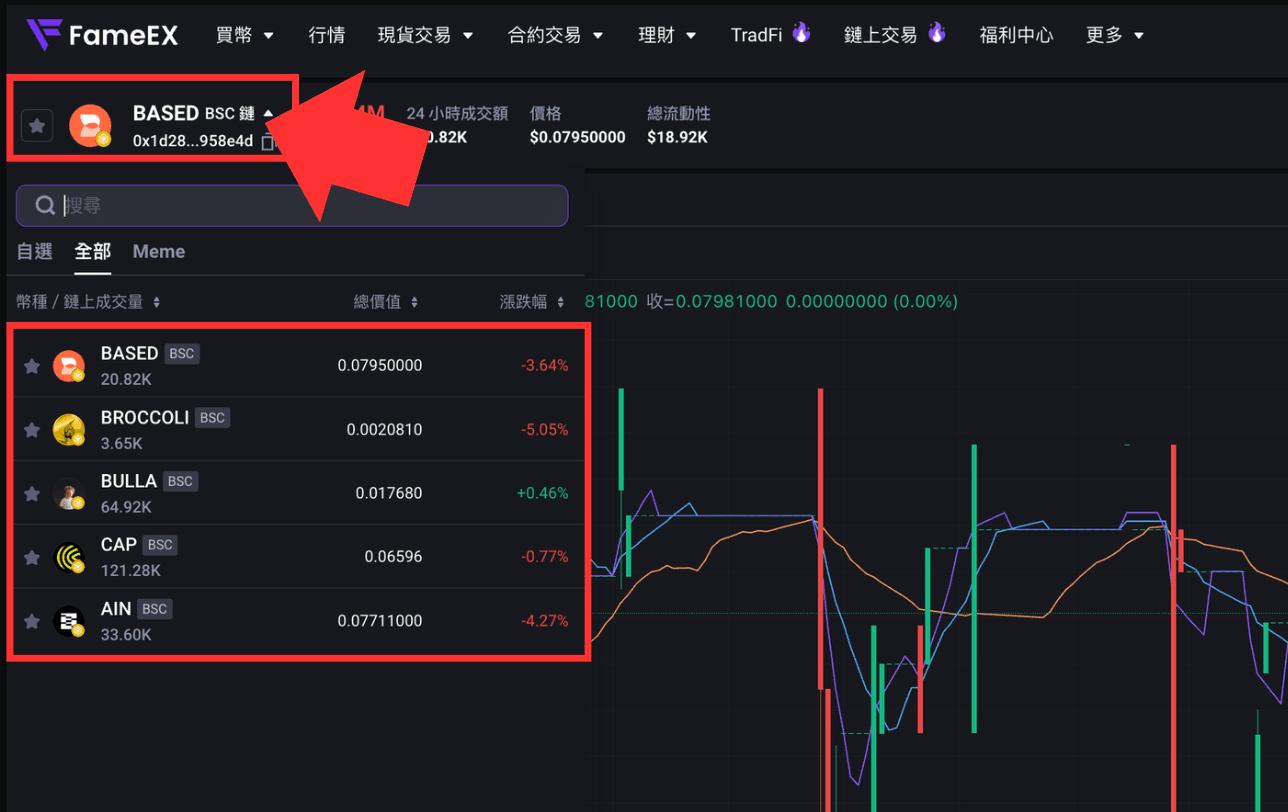
Task: Go to 行情 page
Action: (327, 35)
